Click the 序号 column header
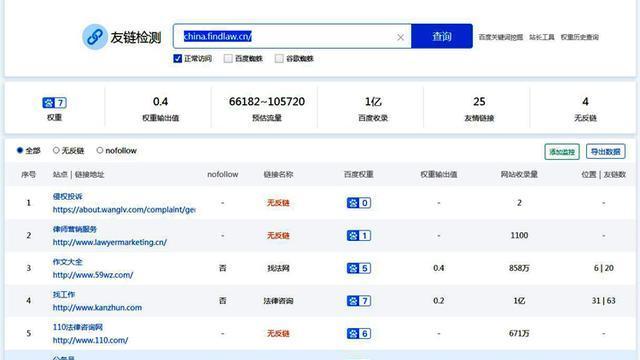 coord(29,175)
